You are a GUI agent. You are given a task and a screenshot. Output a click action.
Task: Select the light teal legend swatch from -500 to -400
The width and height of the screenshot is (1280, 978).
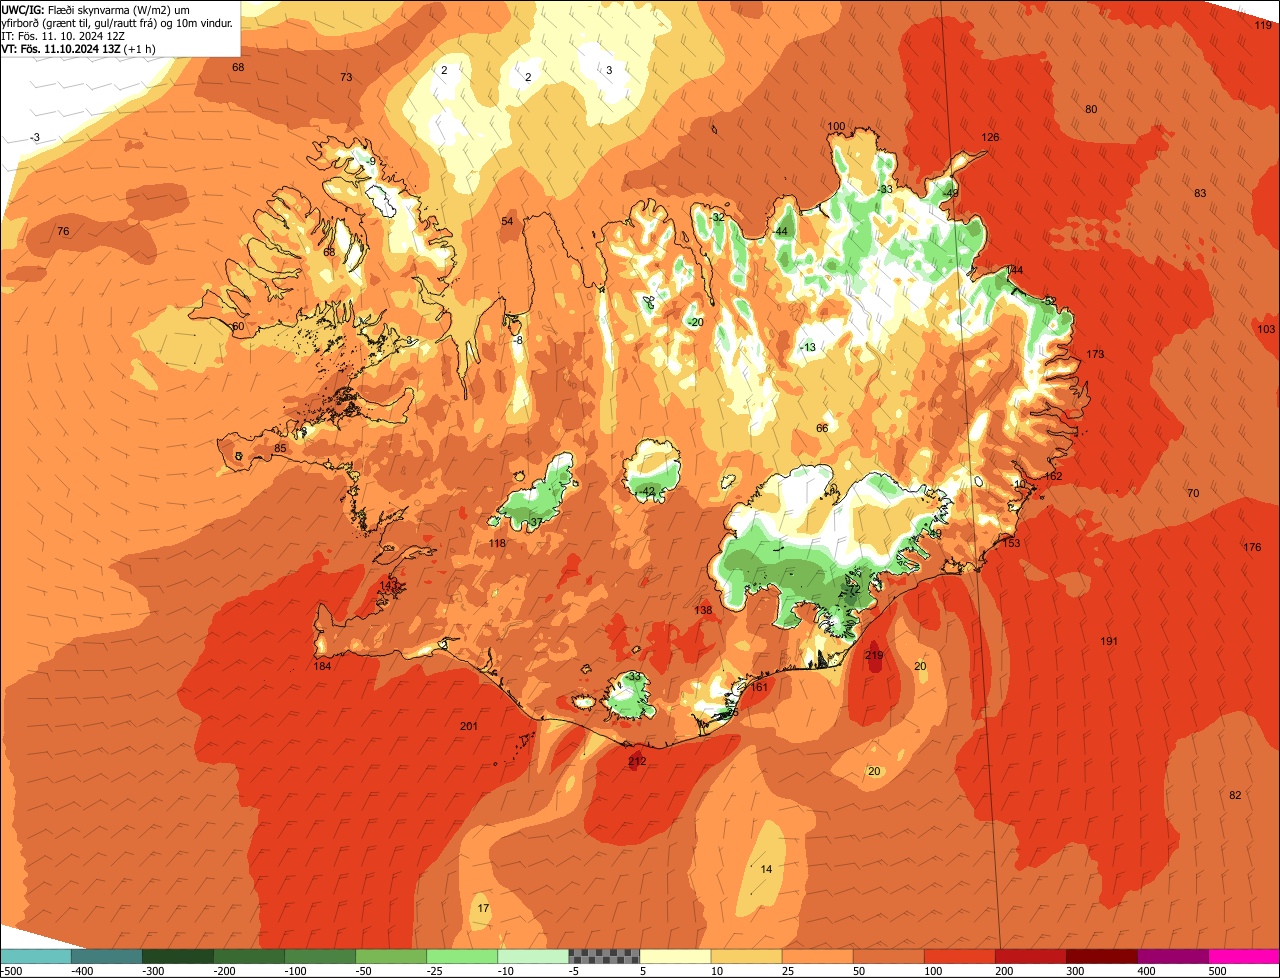pos(36,956)
